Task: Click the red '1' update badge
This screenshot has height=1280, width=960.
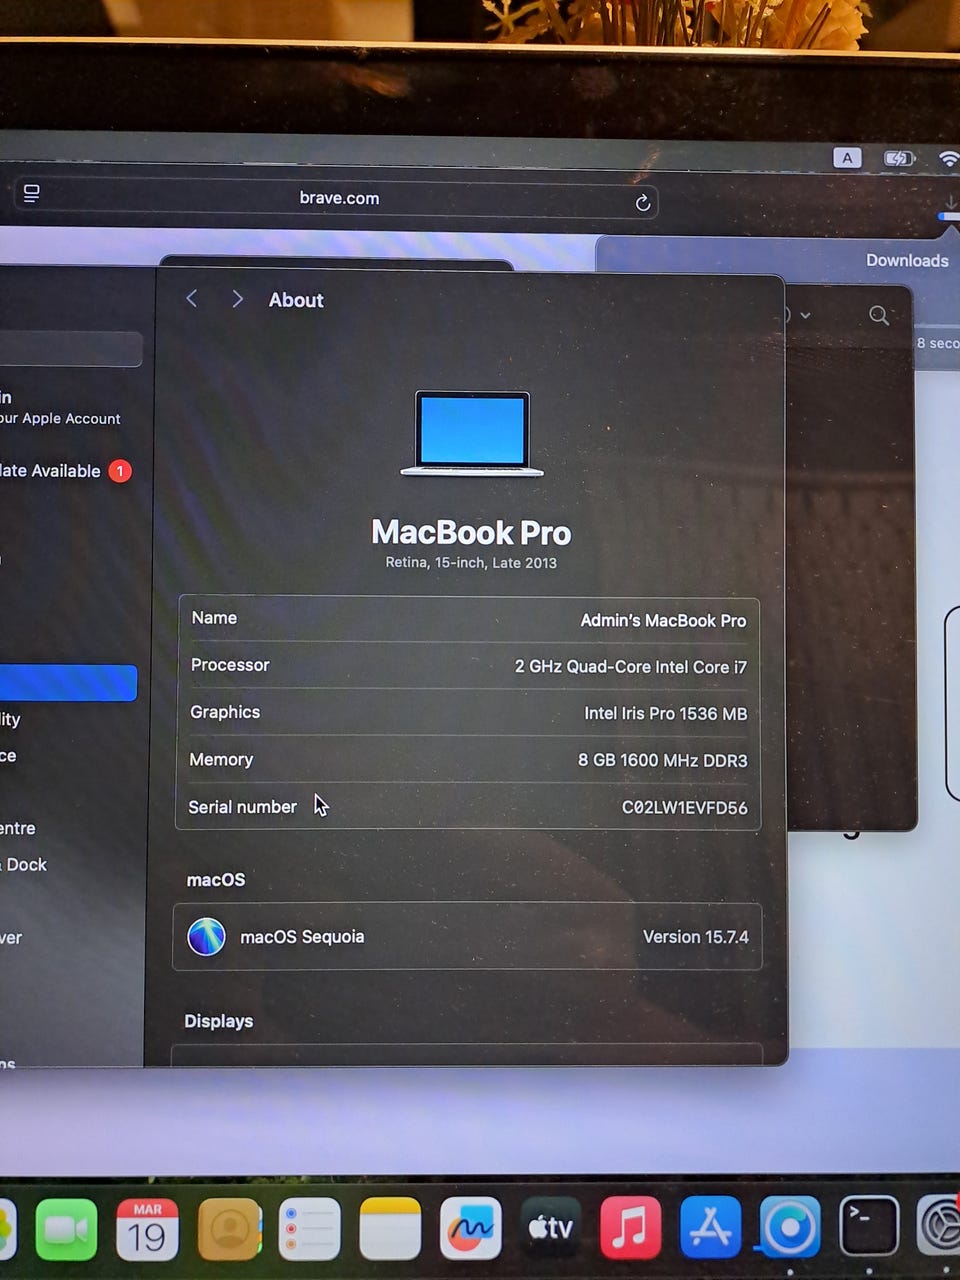Action: pyautogui.click(x=120, y=471)
